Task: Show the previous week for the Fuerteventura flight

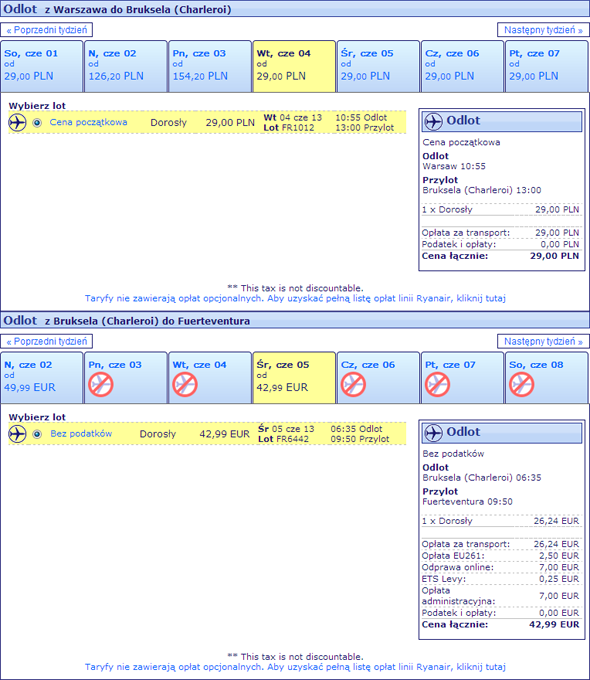Action: [47, 341]
